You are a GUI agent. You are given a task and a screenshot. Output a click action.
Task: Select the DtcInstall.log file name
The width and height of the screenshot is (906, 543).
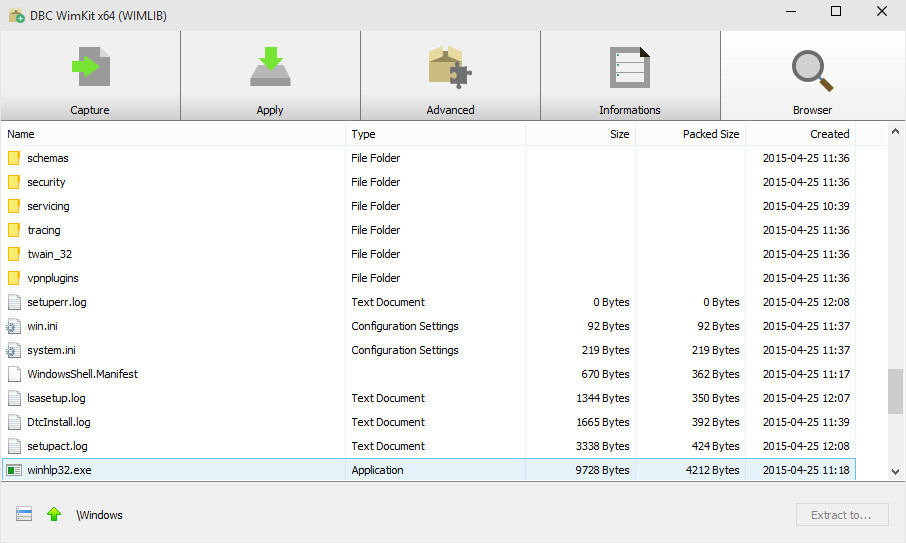59,422
